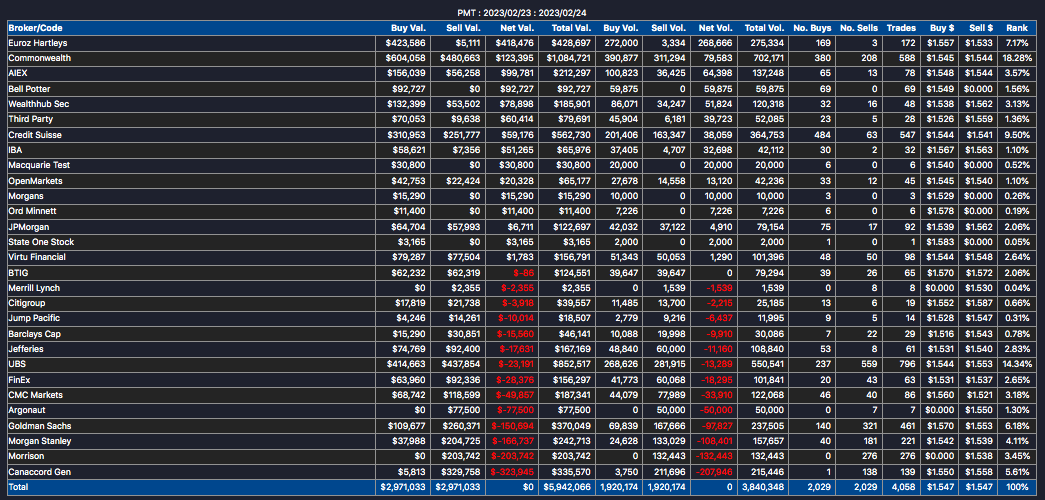The height and width of the screenshot is (500, 1045).
Task: Select the FinEx broker name
Action: coord(19,380)
